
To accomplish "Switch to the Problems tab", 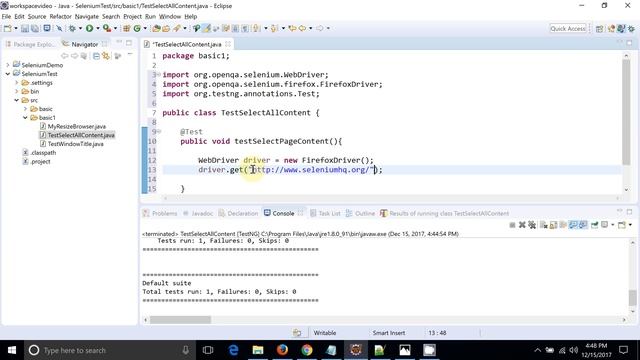I will coord(160,213).
